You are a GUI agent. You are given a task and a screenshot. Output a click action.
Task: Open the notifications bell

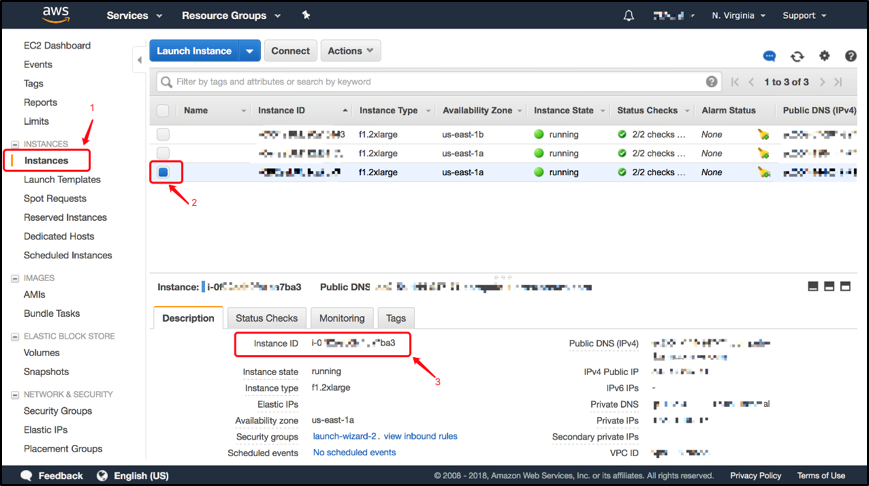point(628,16)
